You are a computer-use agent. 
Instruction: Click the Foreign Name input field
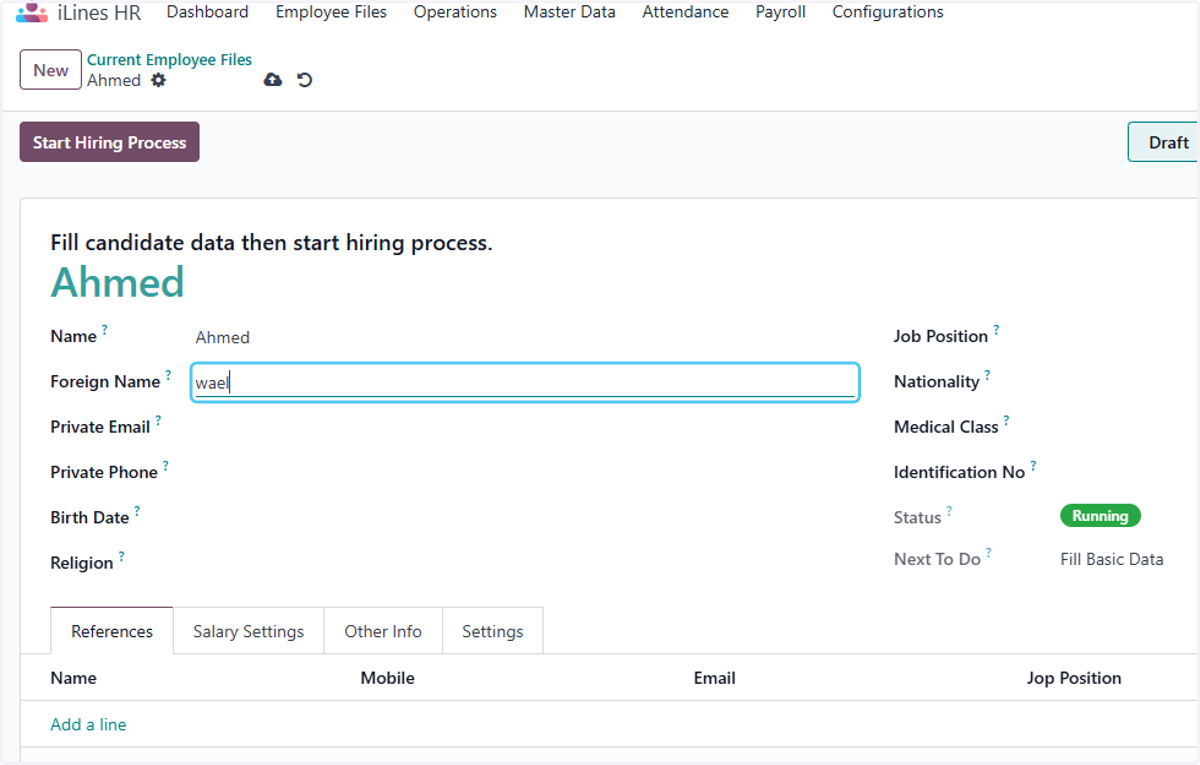(x=525, y=383)
